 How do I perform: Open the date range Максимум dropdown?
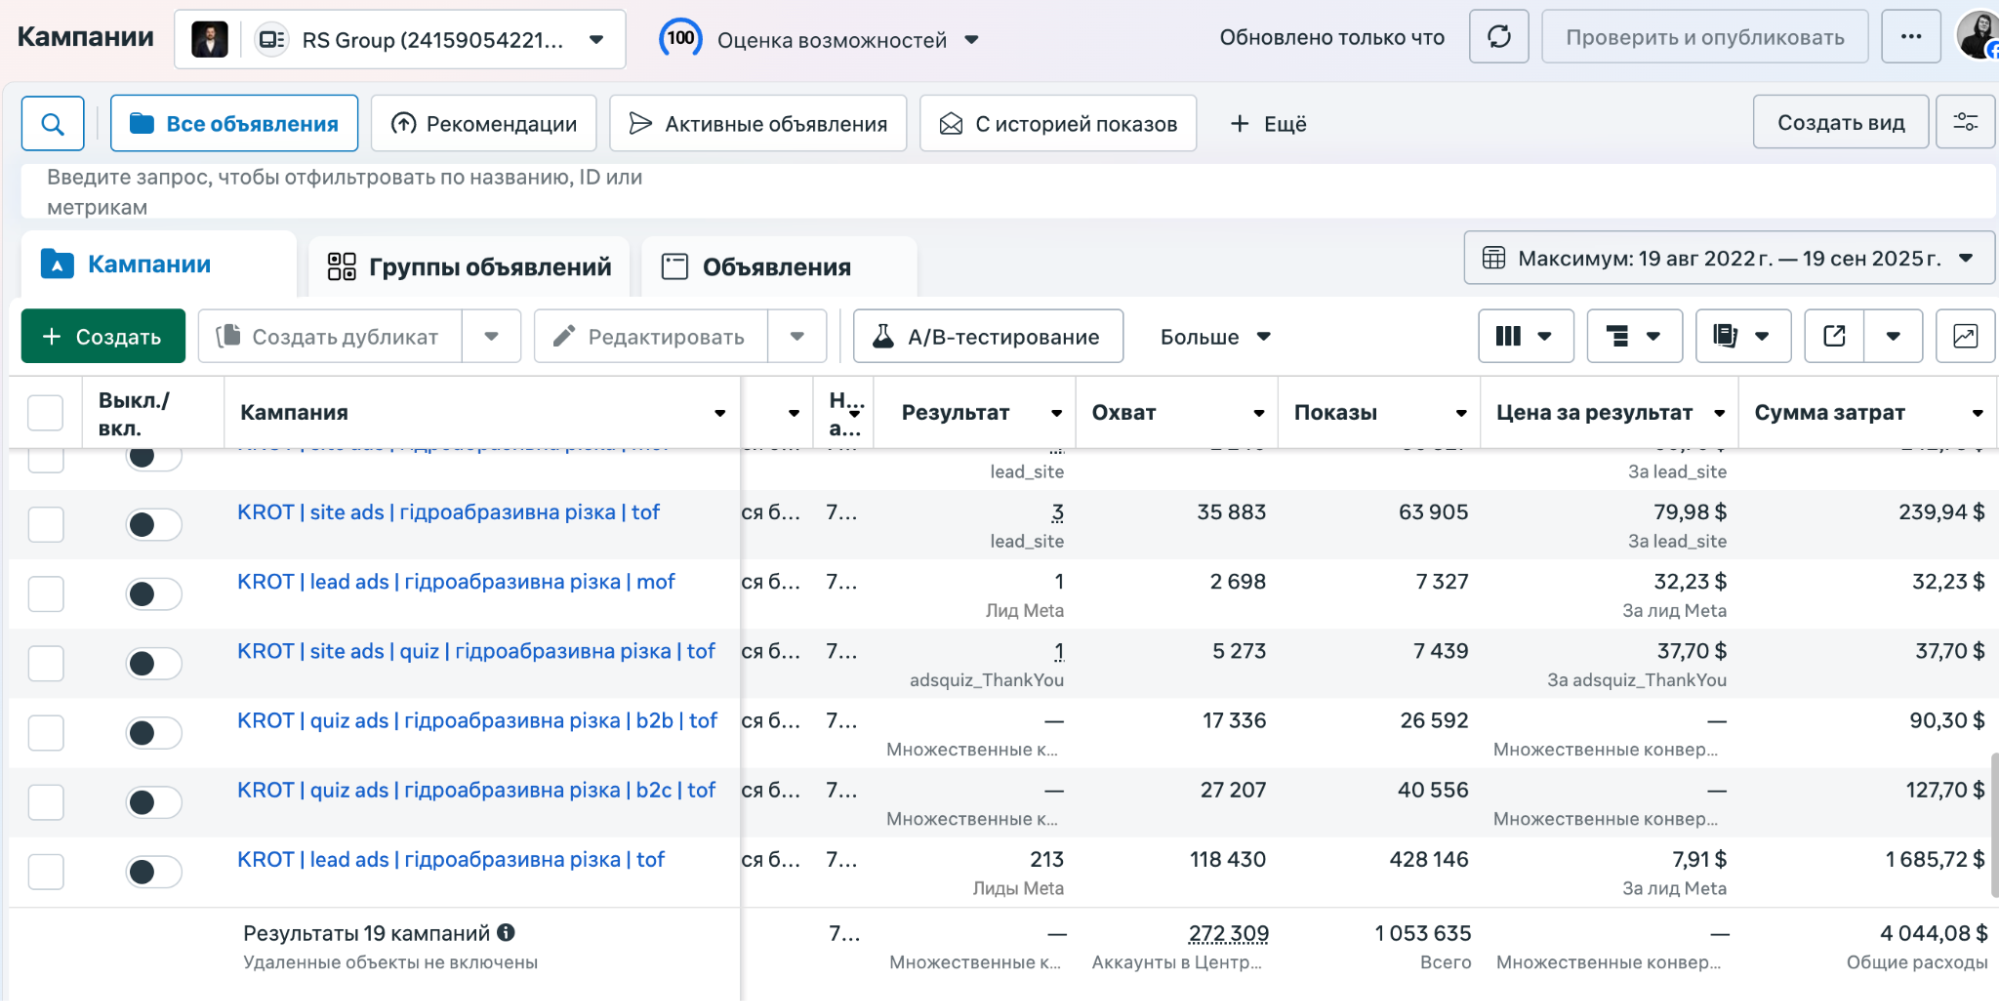click(x=1728, y=258)
